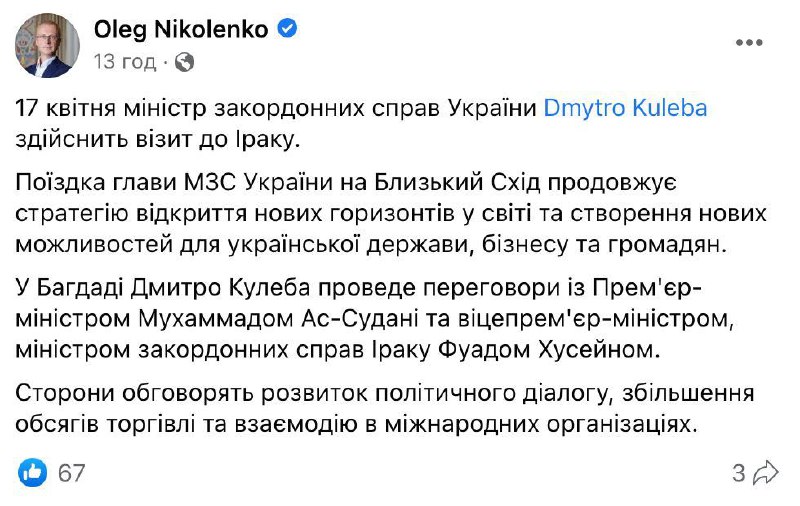
Task: Click the date text '17 квітня'
Action: click(x=68, y=108)
